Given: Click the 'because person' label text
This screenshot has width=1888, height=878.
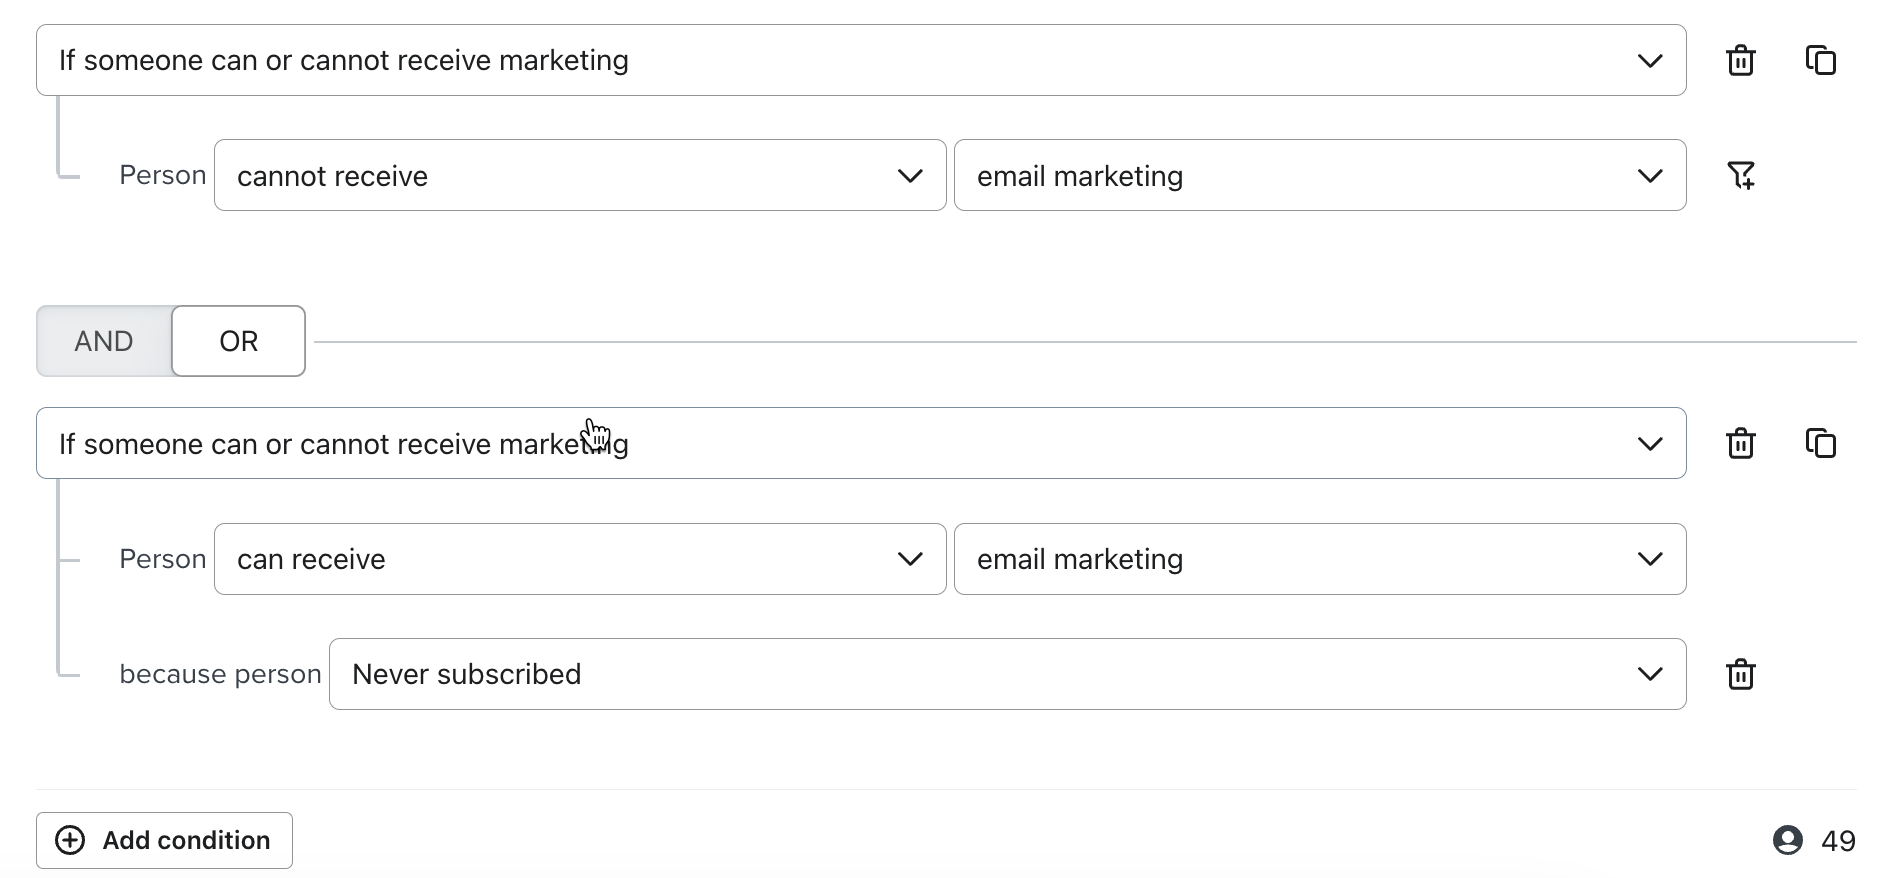Looking at the screenshot, I should click(x=220, y=675).
